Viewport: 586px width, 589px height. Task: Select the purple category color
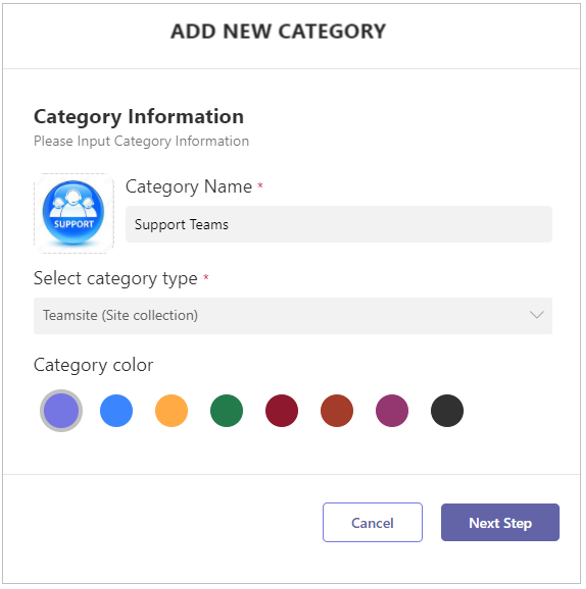pyautogui.click(x=61, y=411)
